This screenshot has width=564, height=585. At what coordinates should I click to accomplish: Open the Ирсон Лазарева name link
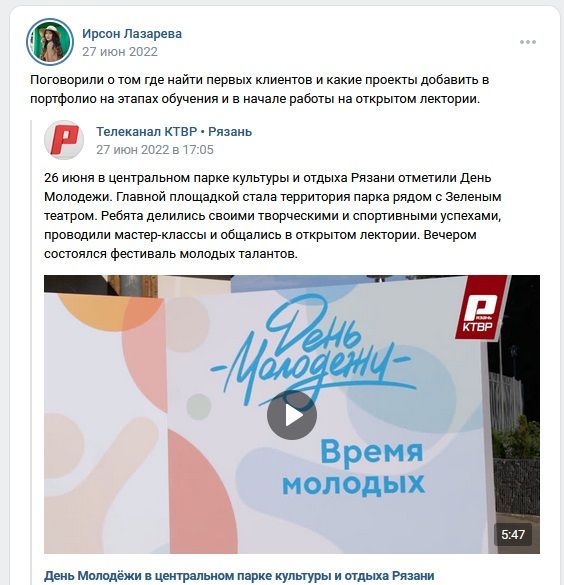pyautogui.click(x=132, y=34)
